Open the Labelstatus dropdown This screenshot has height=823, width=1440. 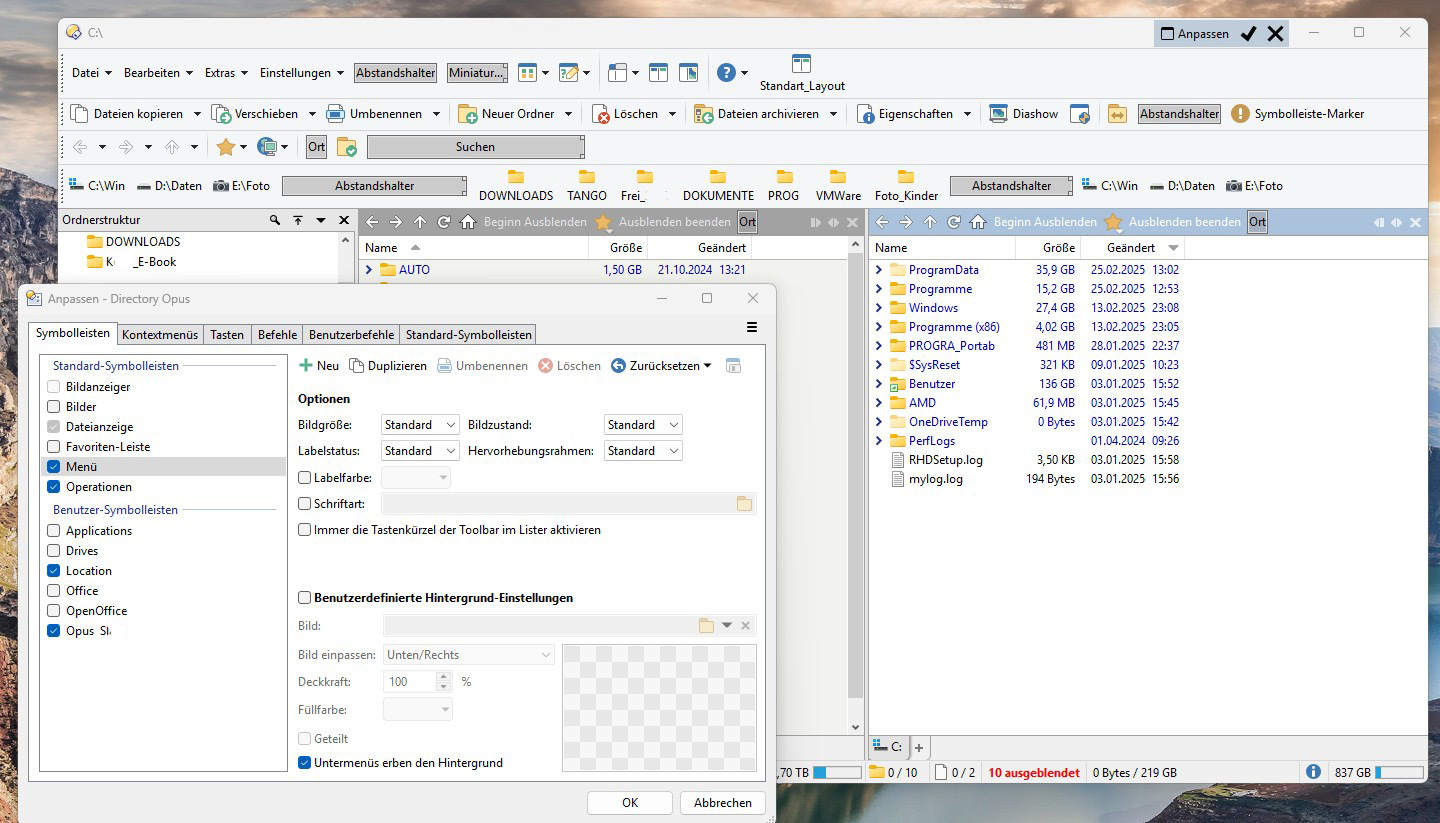pyautogui.click(x=420, y=451)
